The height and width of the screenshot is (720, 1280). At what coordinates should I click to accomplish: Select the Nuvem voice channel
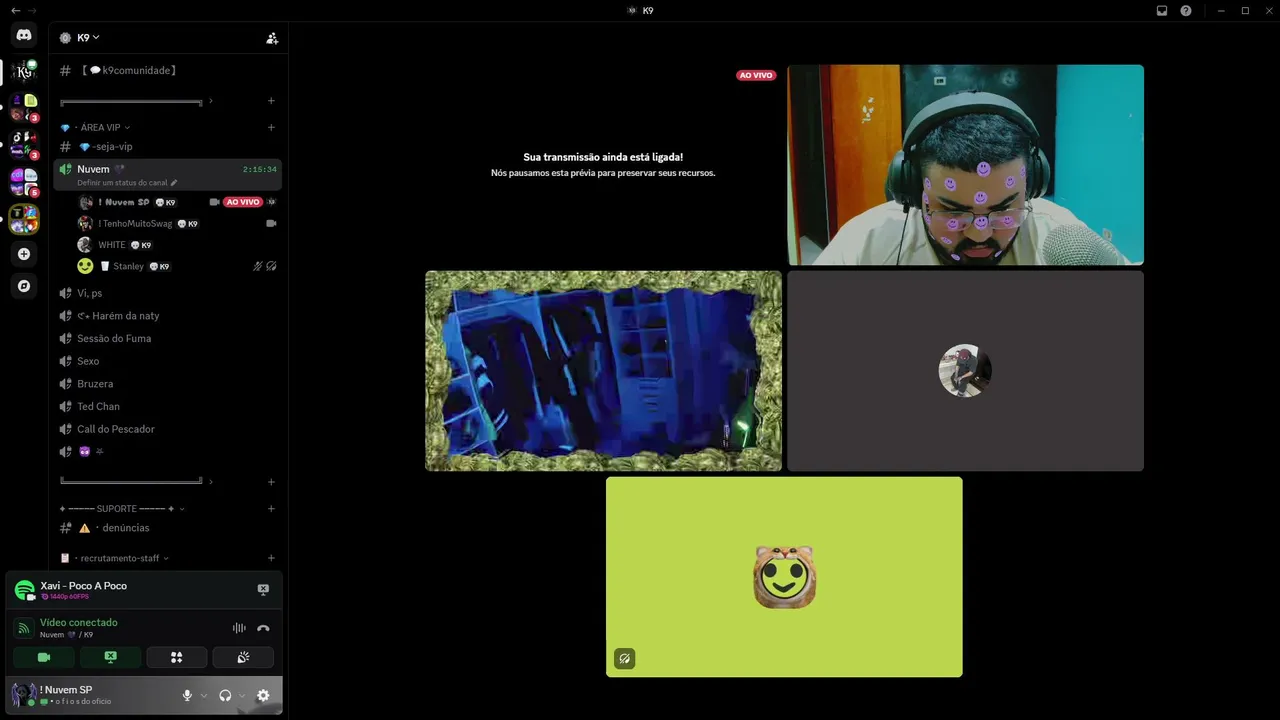[x=168, y=174]
